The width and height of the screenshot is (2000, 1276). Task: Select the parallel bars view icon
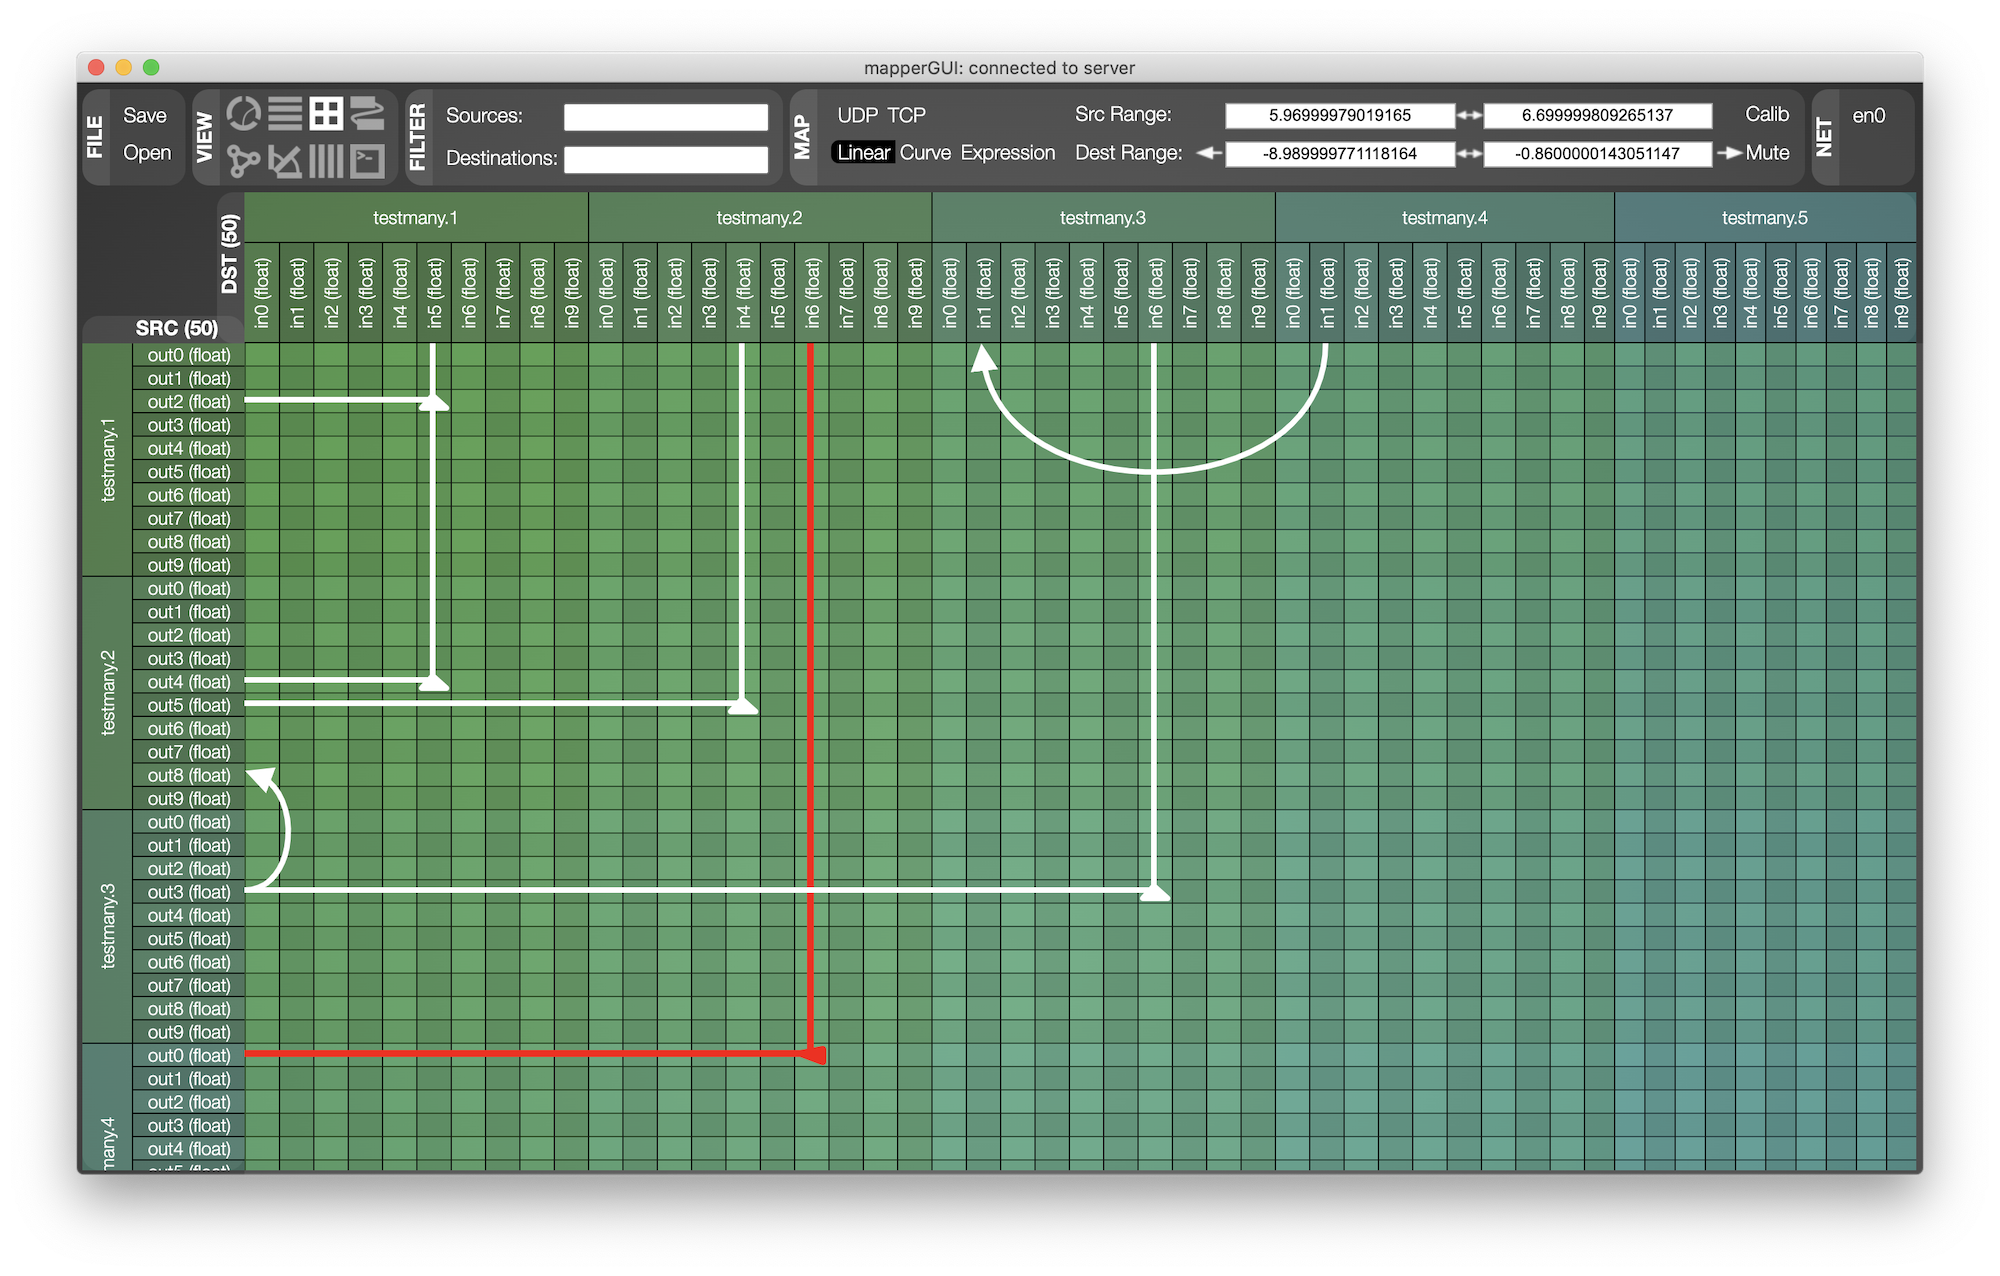326,160
